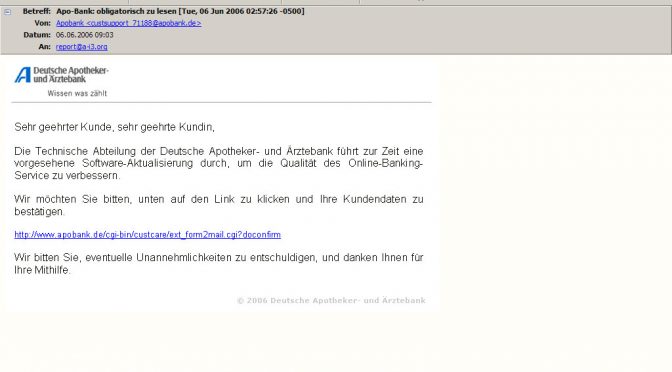
Task: Click the 'Datum:' header label
Action: 37,35
